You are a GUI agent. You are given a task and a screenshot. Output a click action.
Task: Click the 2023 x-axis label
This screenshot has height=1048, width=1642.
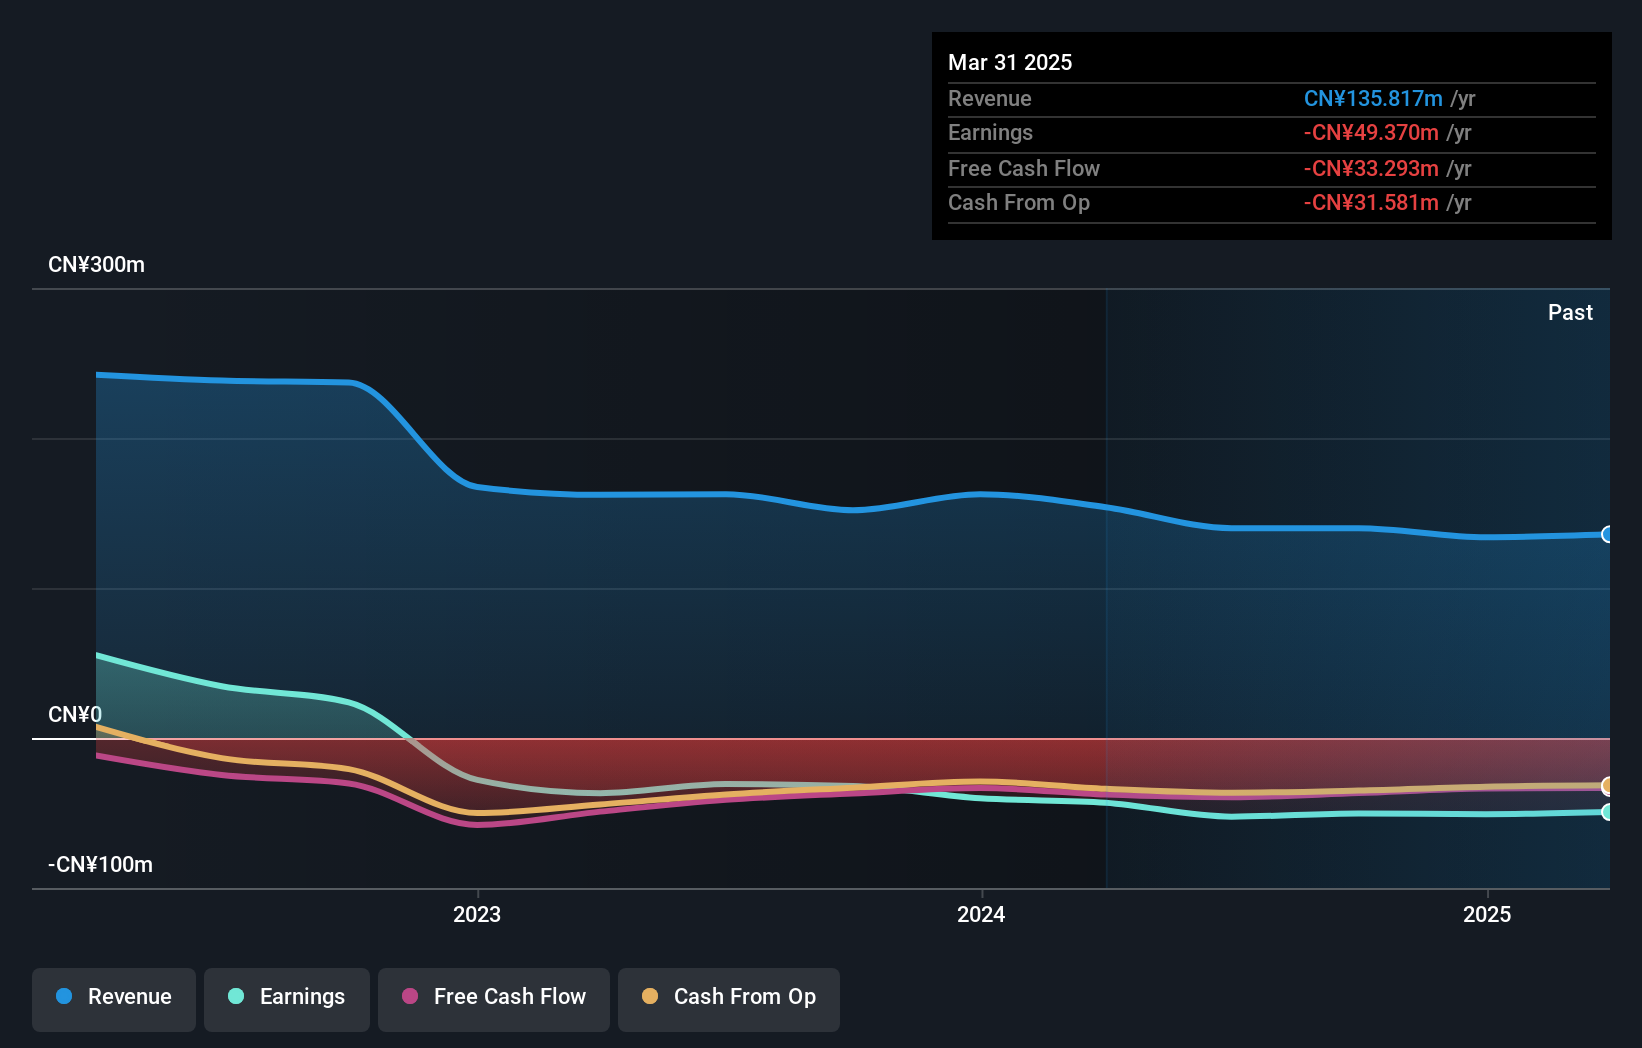click(x=477, y=914)
